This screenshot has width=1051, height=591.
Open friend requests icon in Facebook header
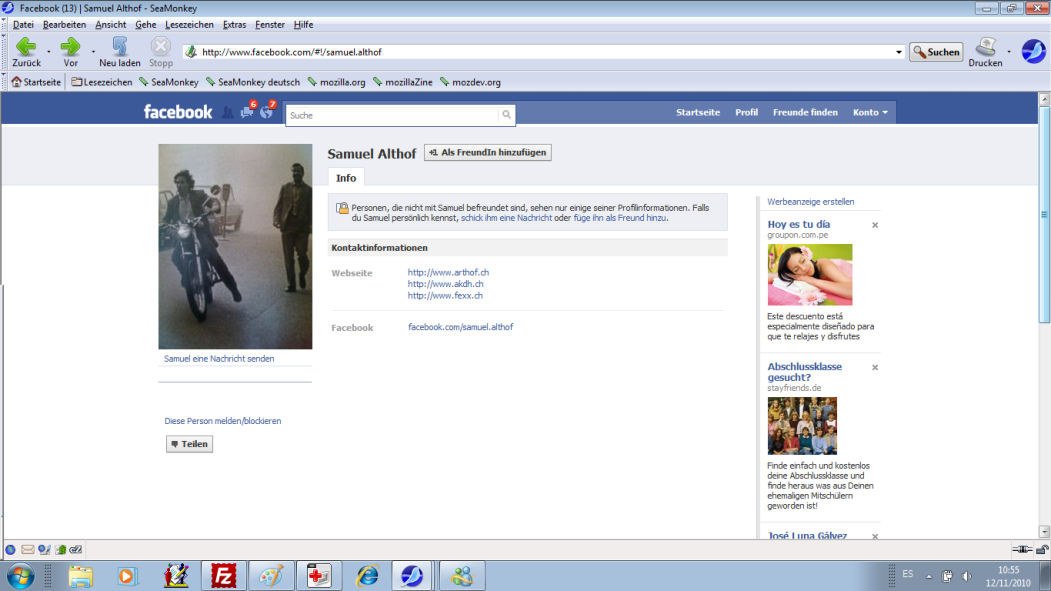229,112
